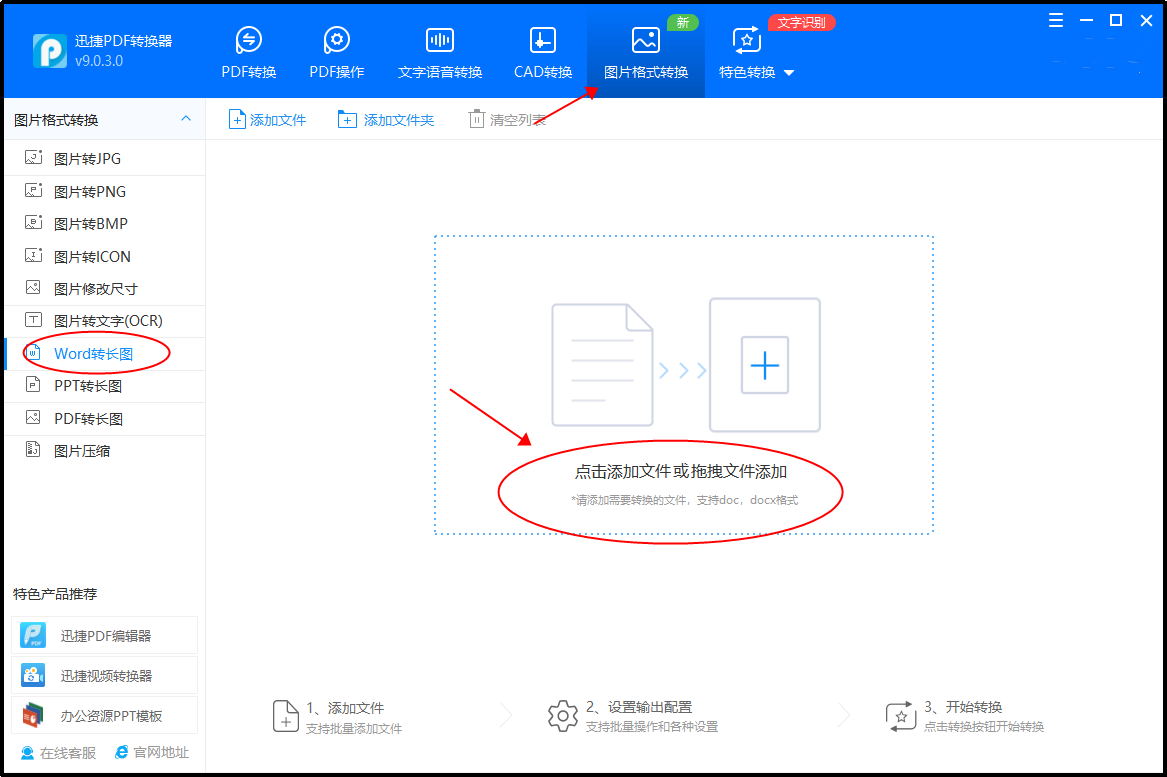The height and width of the screenshot is (777, 1167).
Task: Open 迅捷视频转换器 product recommendation
Action: coord(104,676)
